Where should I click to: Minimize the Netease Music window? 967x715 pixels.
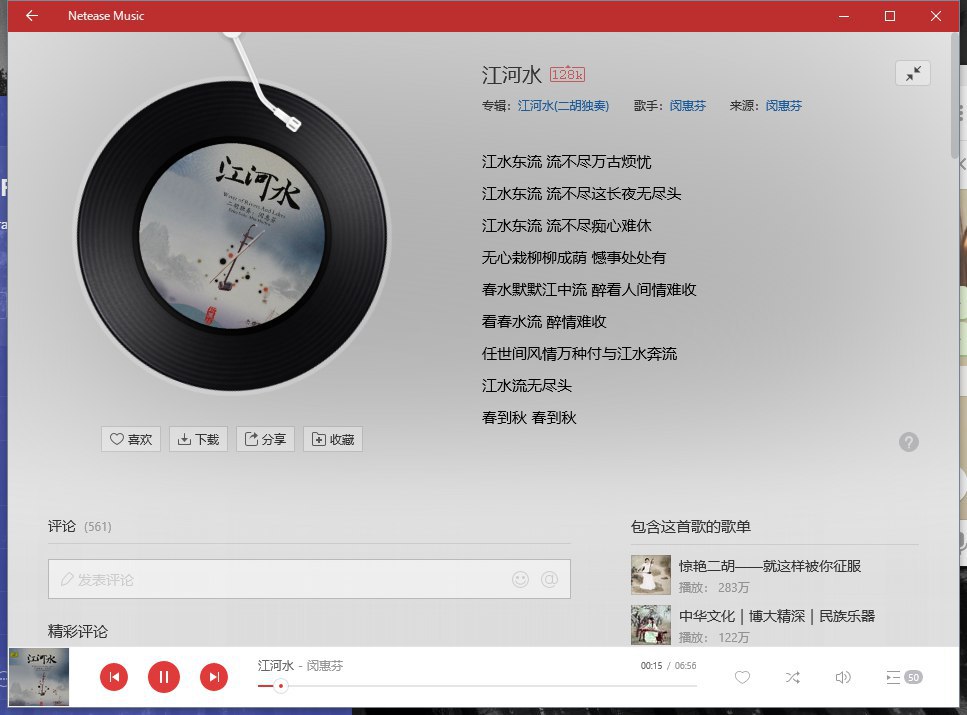(844, 16)
